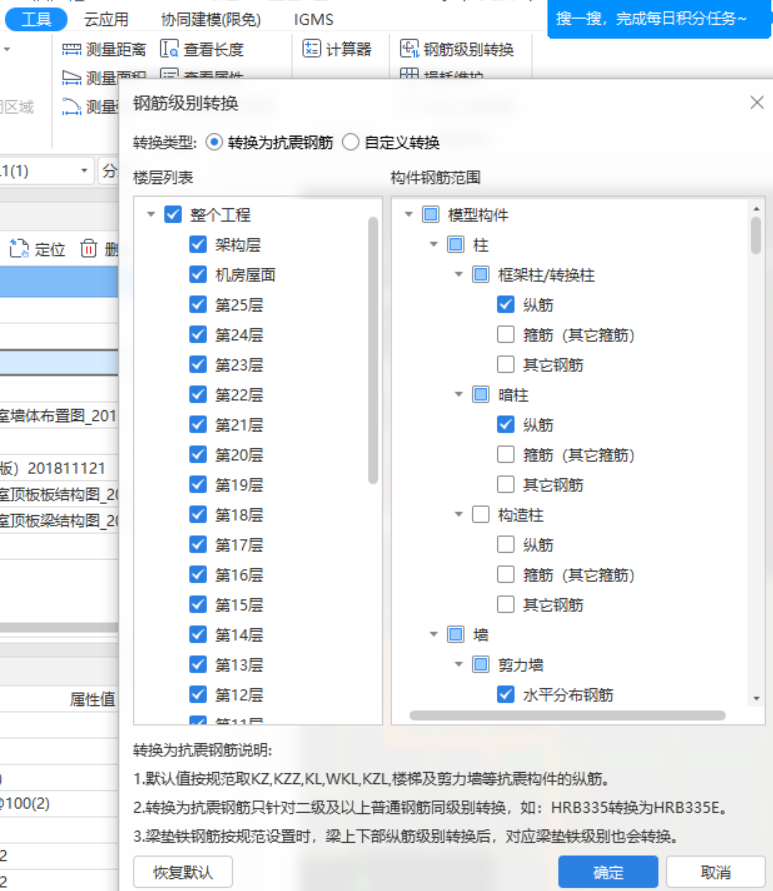Click the 定位 locate icon
773x891 pixels.
19,248
